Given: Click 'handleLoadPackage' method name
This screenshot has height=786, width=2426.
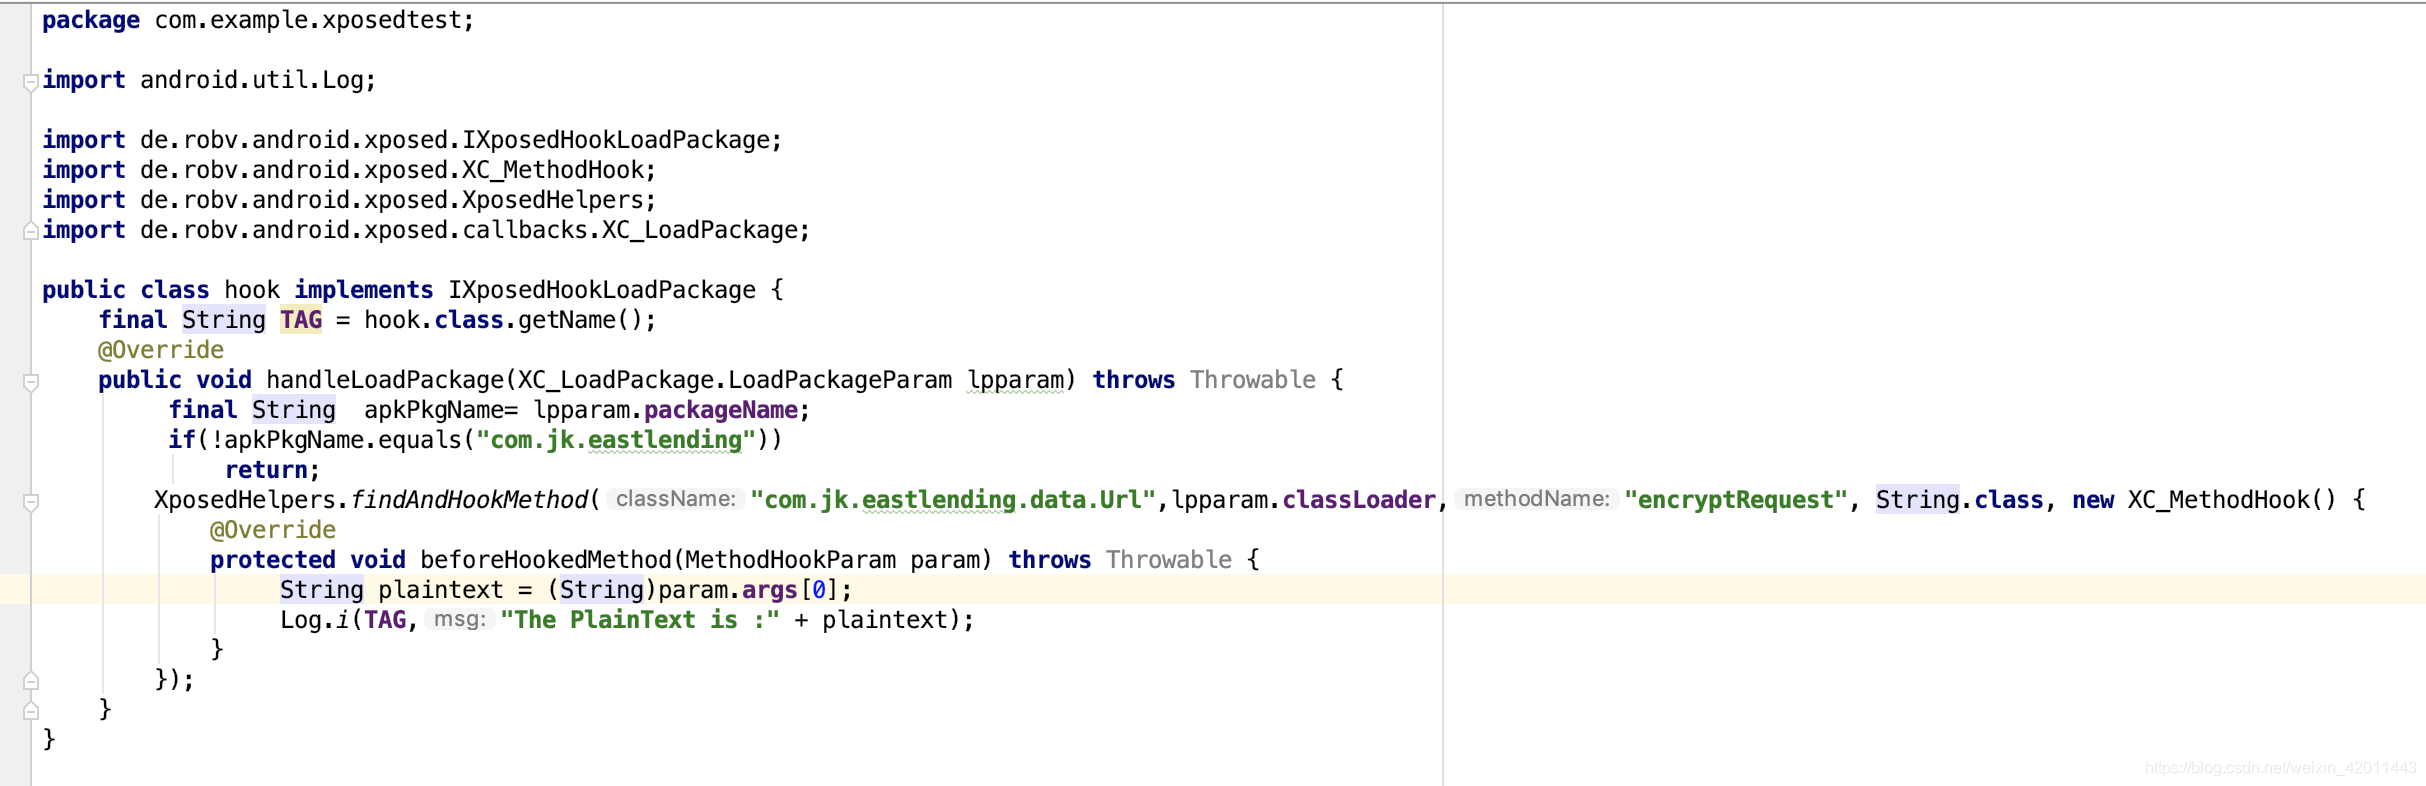Looking at the screenshot, I should click(385, 380).
